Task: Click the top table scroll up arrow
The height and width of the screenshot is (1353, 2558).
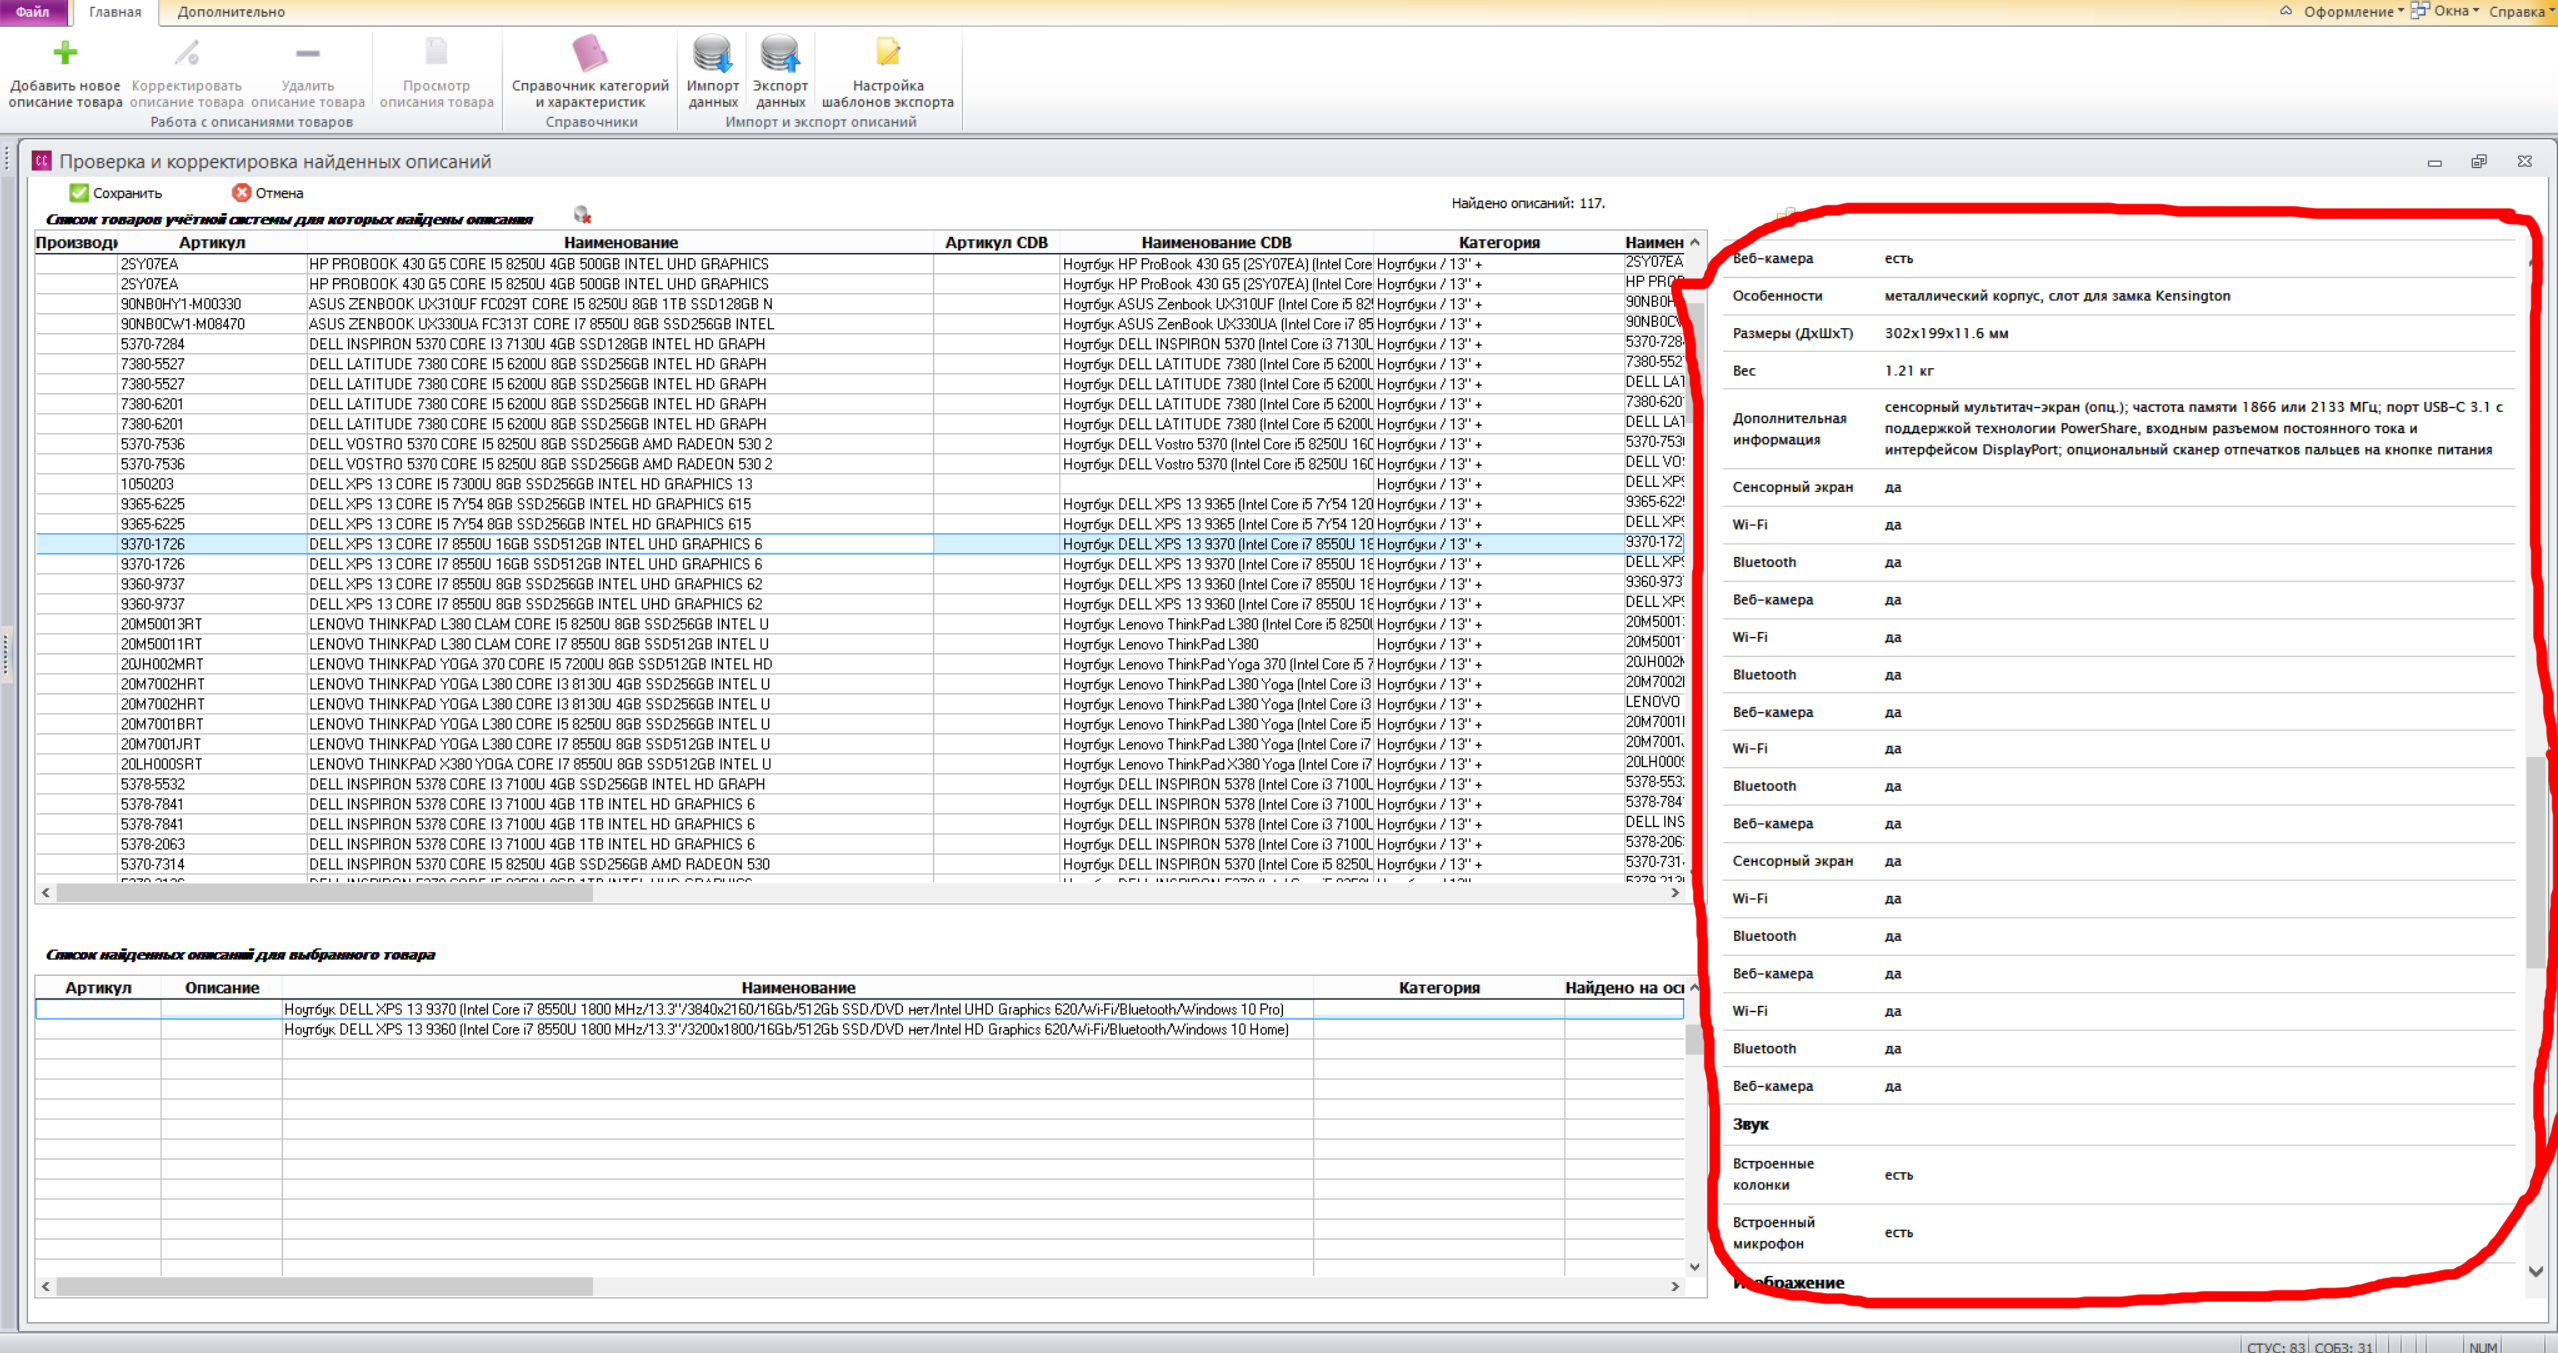Action: coord(1695,242)
